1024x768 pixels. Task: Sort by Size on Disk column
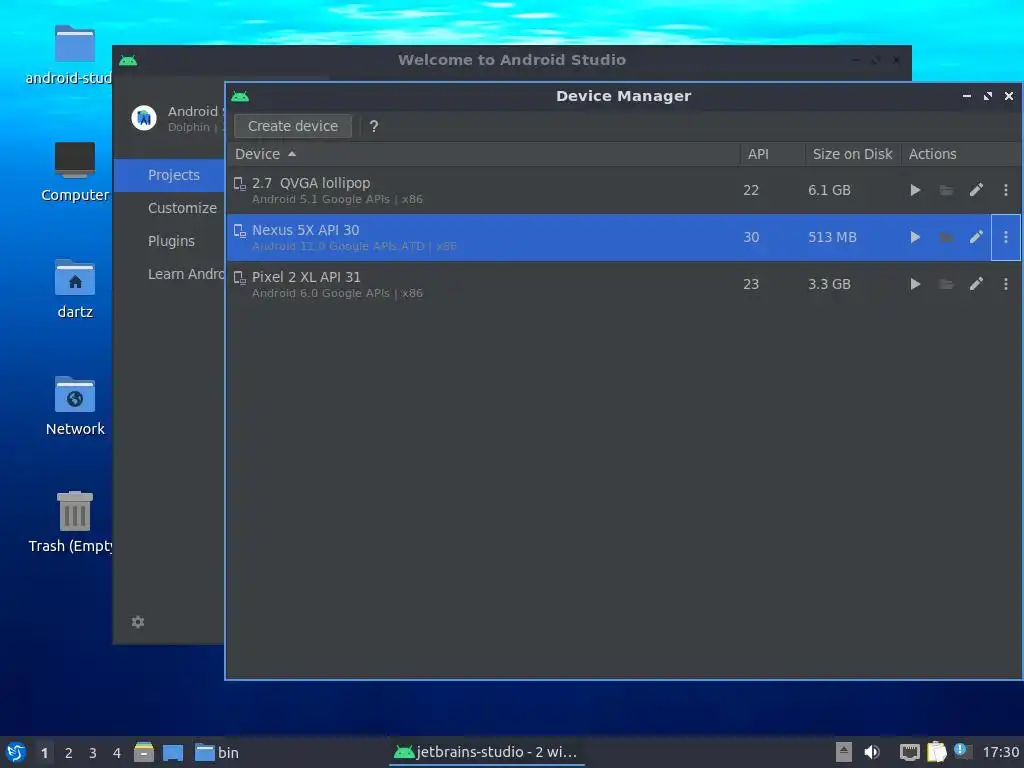click(x=852, y=154)
